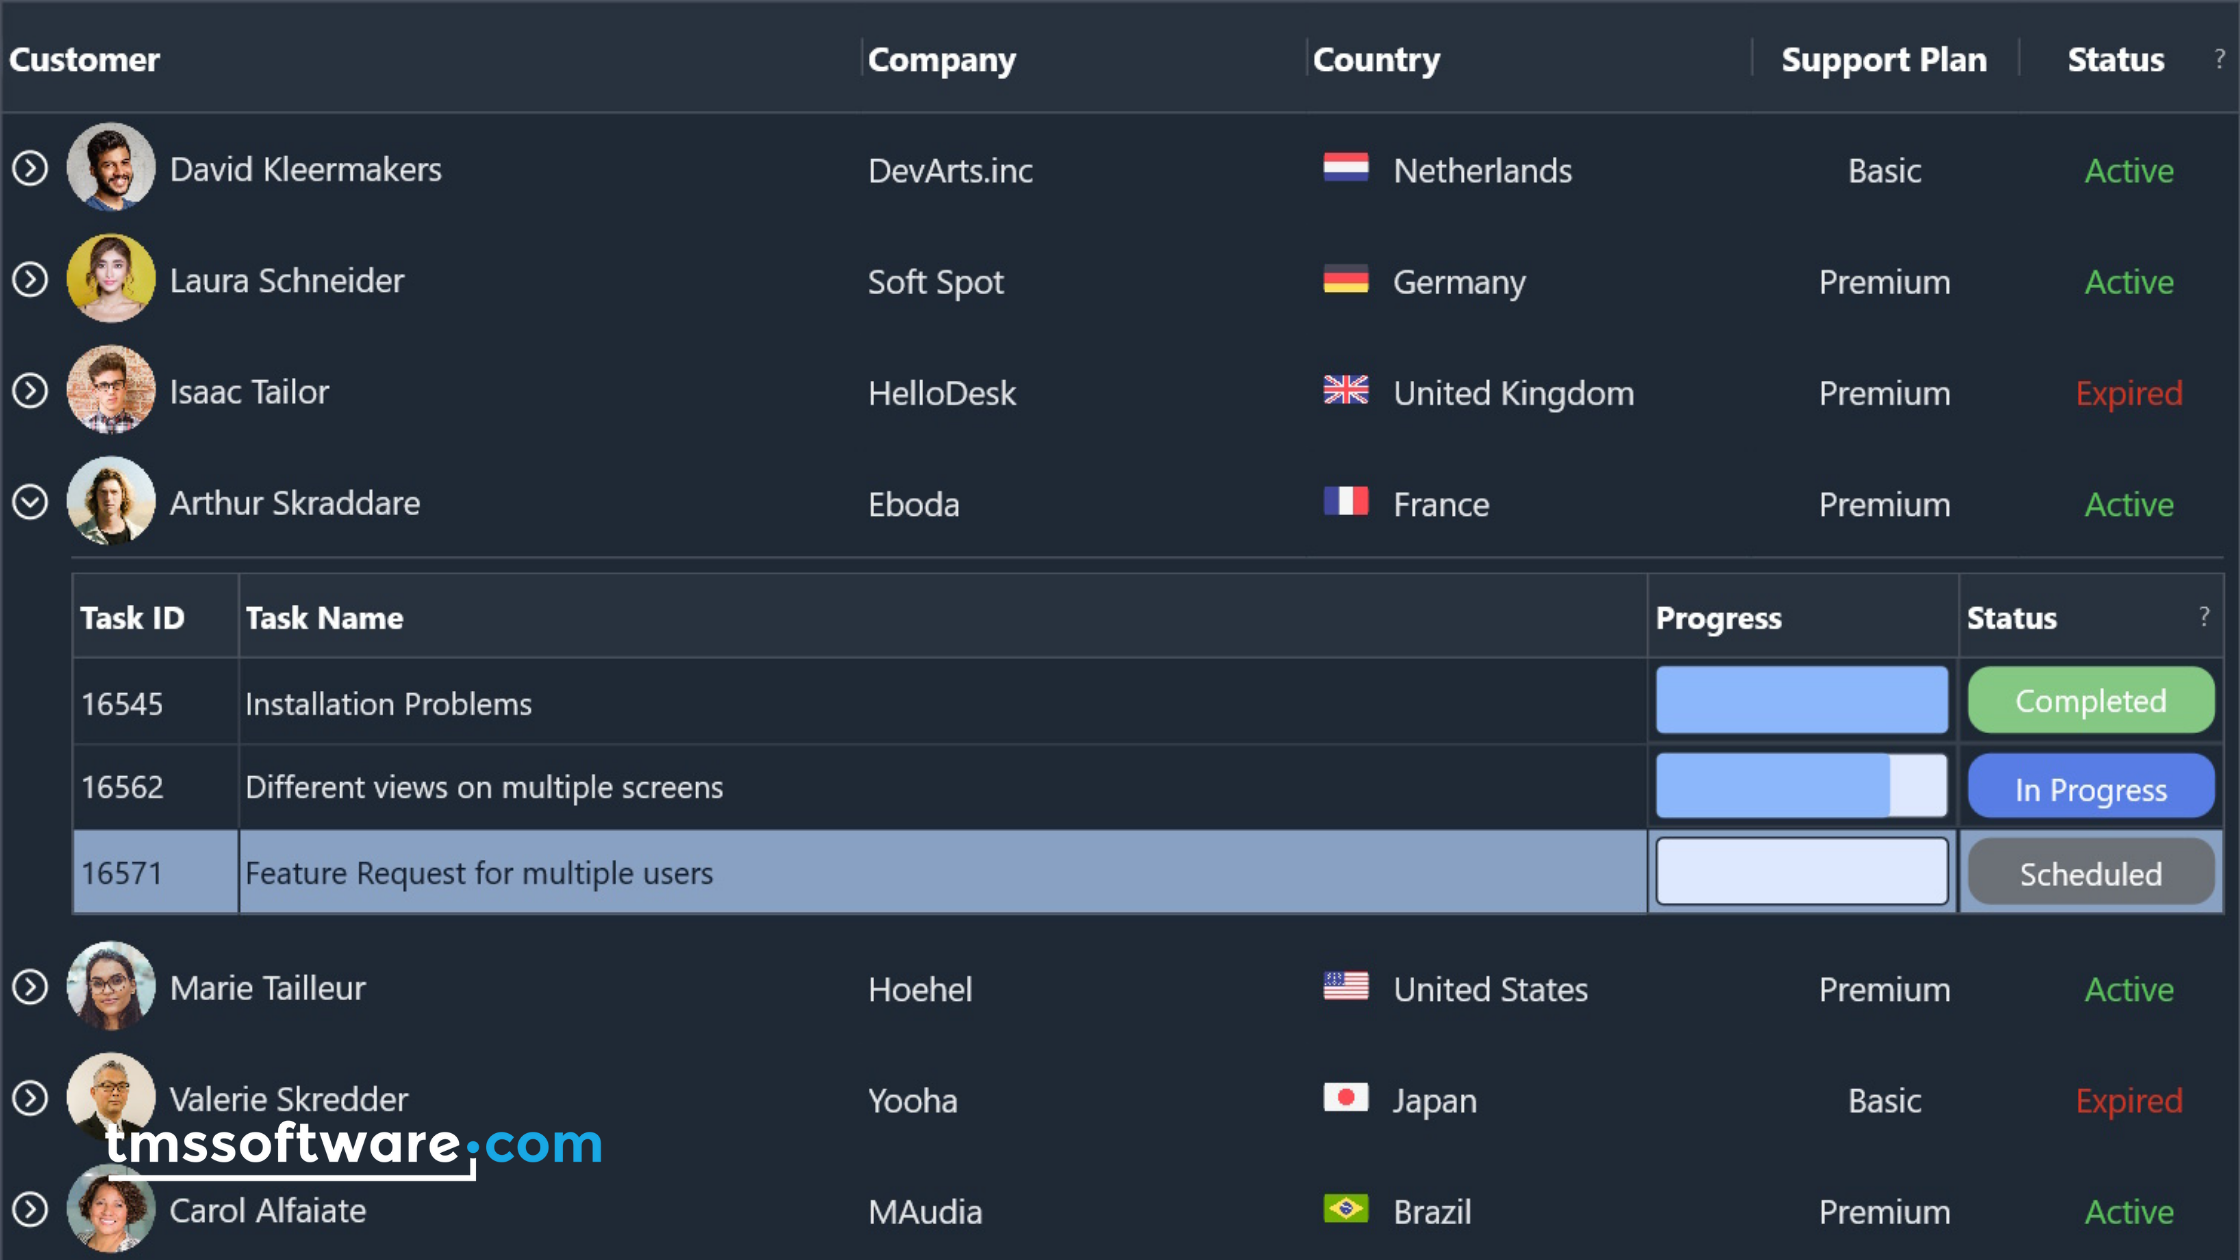Sort by Company column header
This screenshot has width=2240, height=1260.
pyautogui.click(x=941, y=60)
